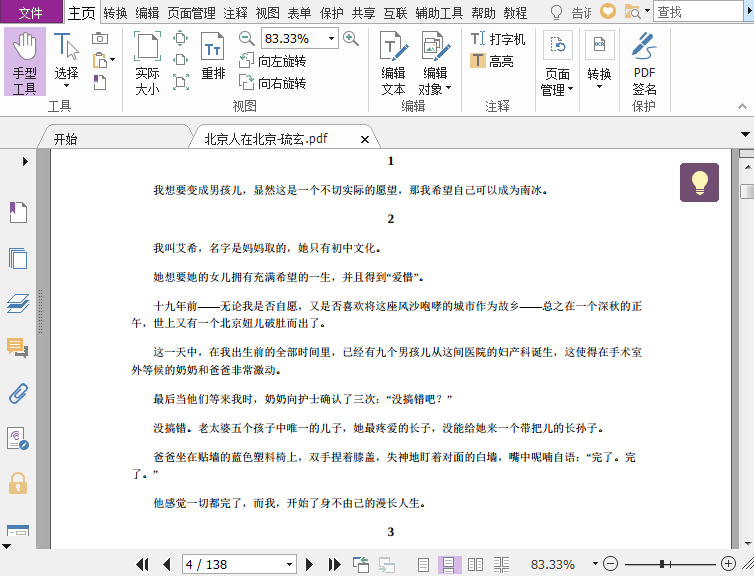Viewport: 754px width, 576px height.
Task: Set view to Actual Size (实际大小)
Action: (x=147, y=63)
